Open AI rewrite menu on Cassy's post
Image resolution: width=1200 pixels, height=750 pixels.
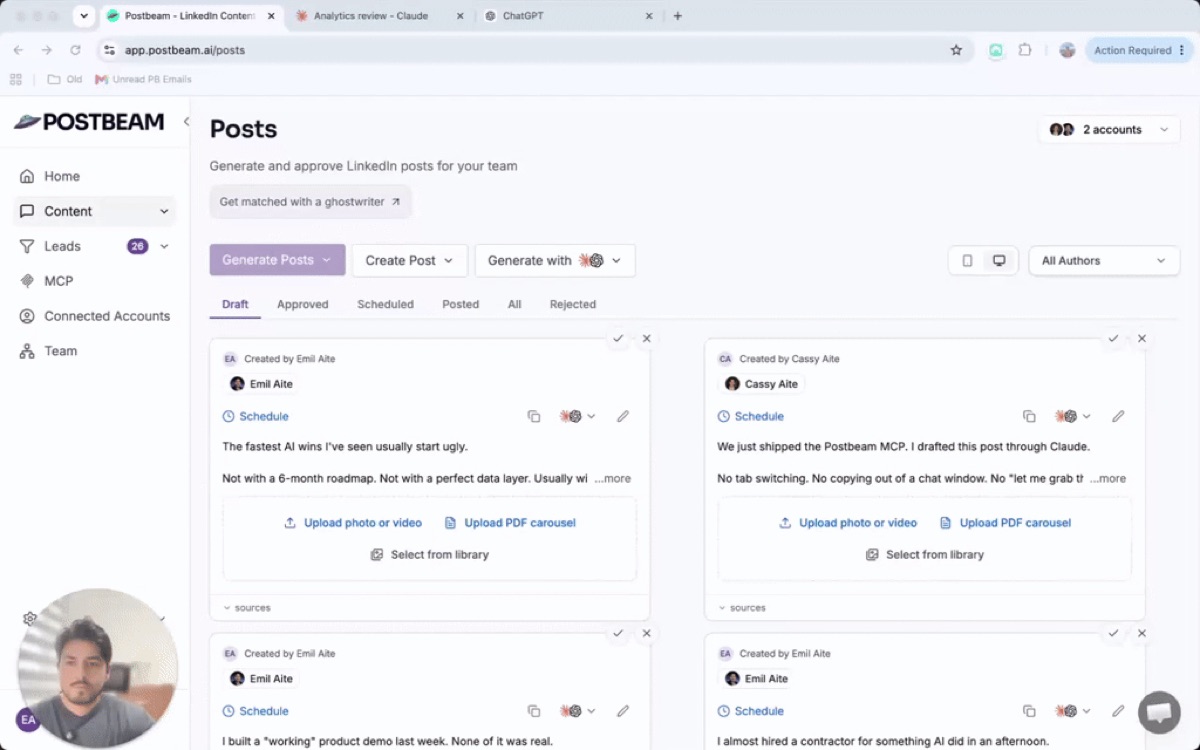click(x=1073, y=416)
